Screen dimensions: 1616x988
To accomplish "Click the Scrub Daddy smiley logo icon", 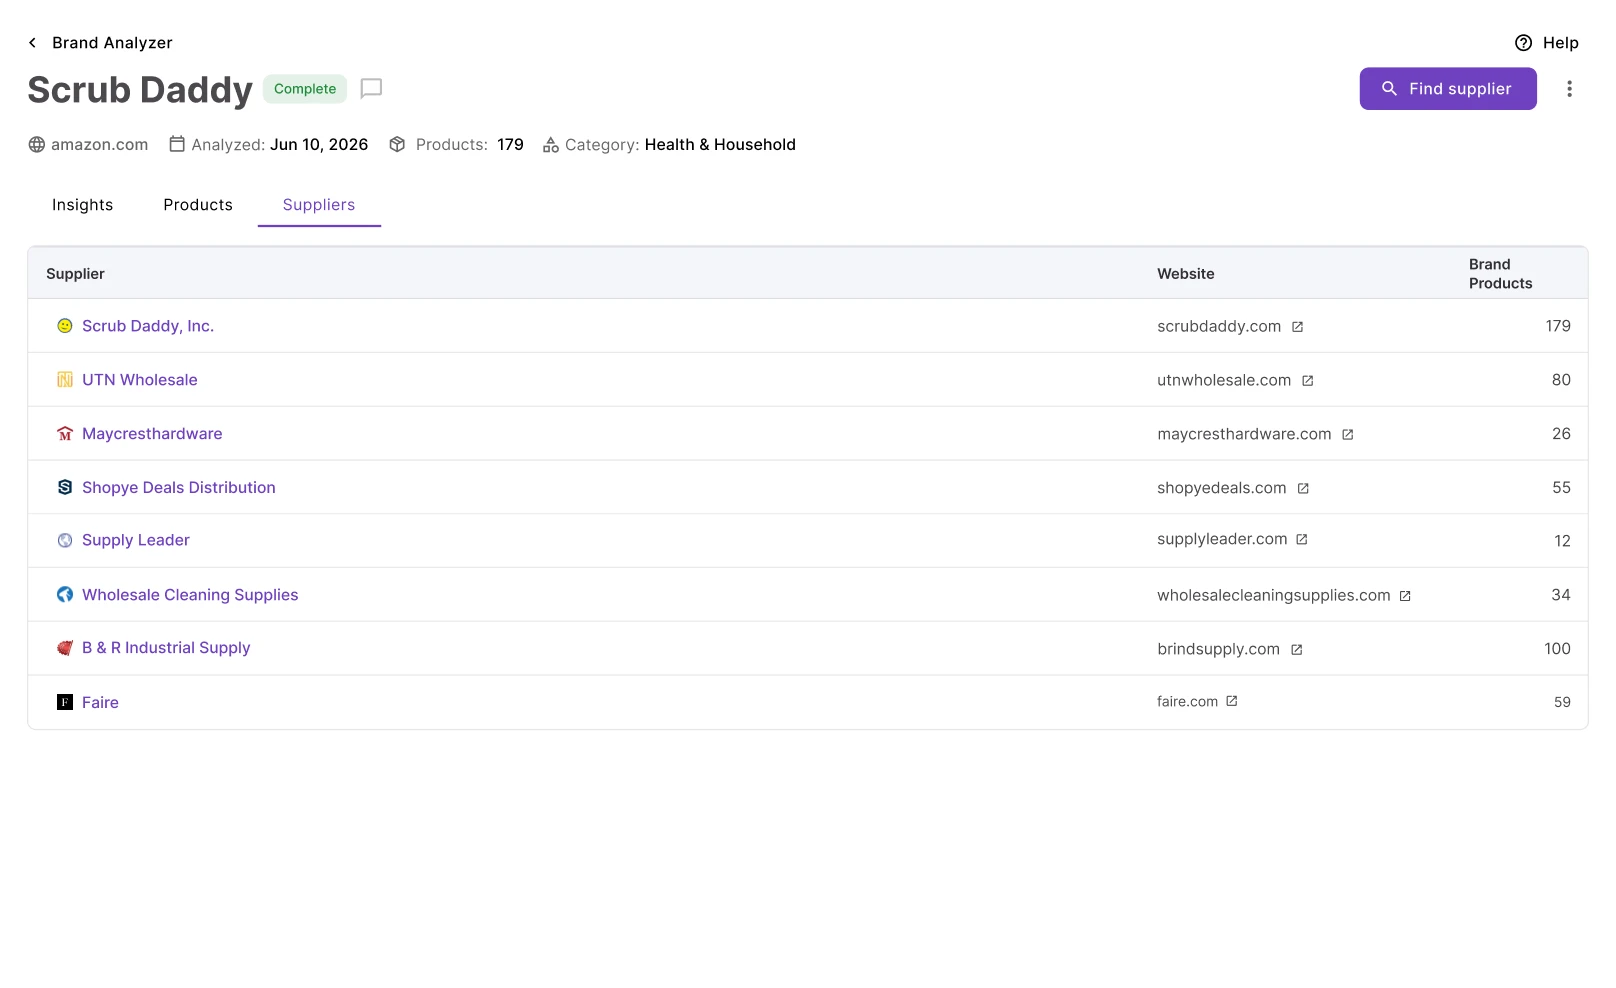I will coord(65,326).
